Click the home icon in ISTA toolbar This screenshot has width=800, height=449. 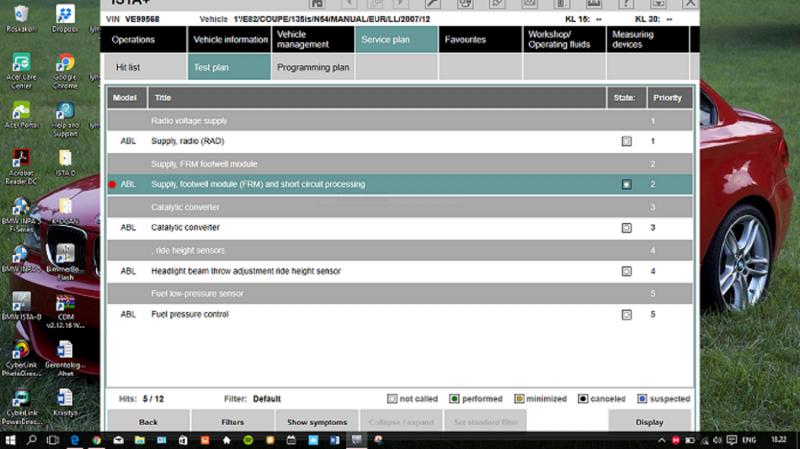pos(317,4)
